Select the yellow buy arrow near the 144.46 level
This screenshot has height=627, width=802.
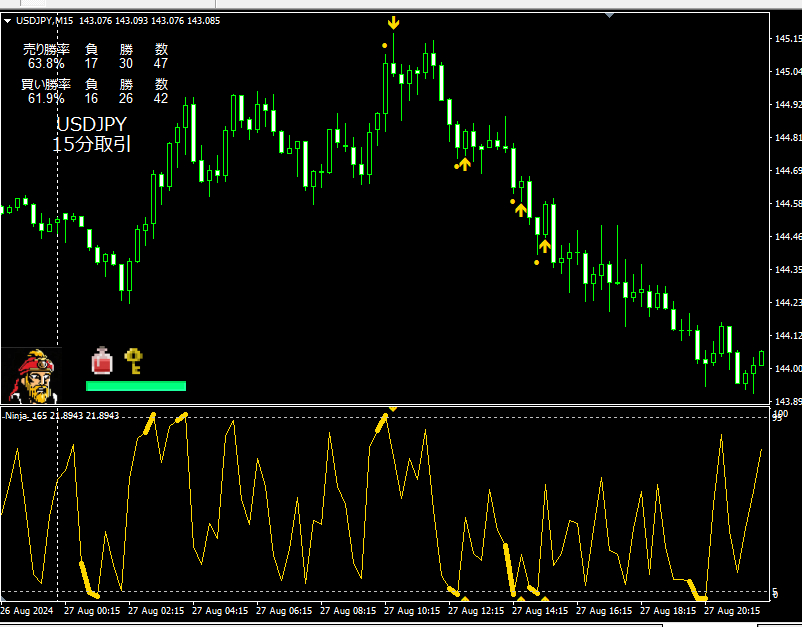pos(545,246)
